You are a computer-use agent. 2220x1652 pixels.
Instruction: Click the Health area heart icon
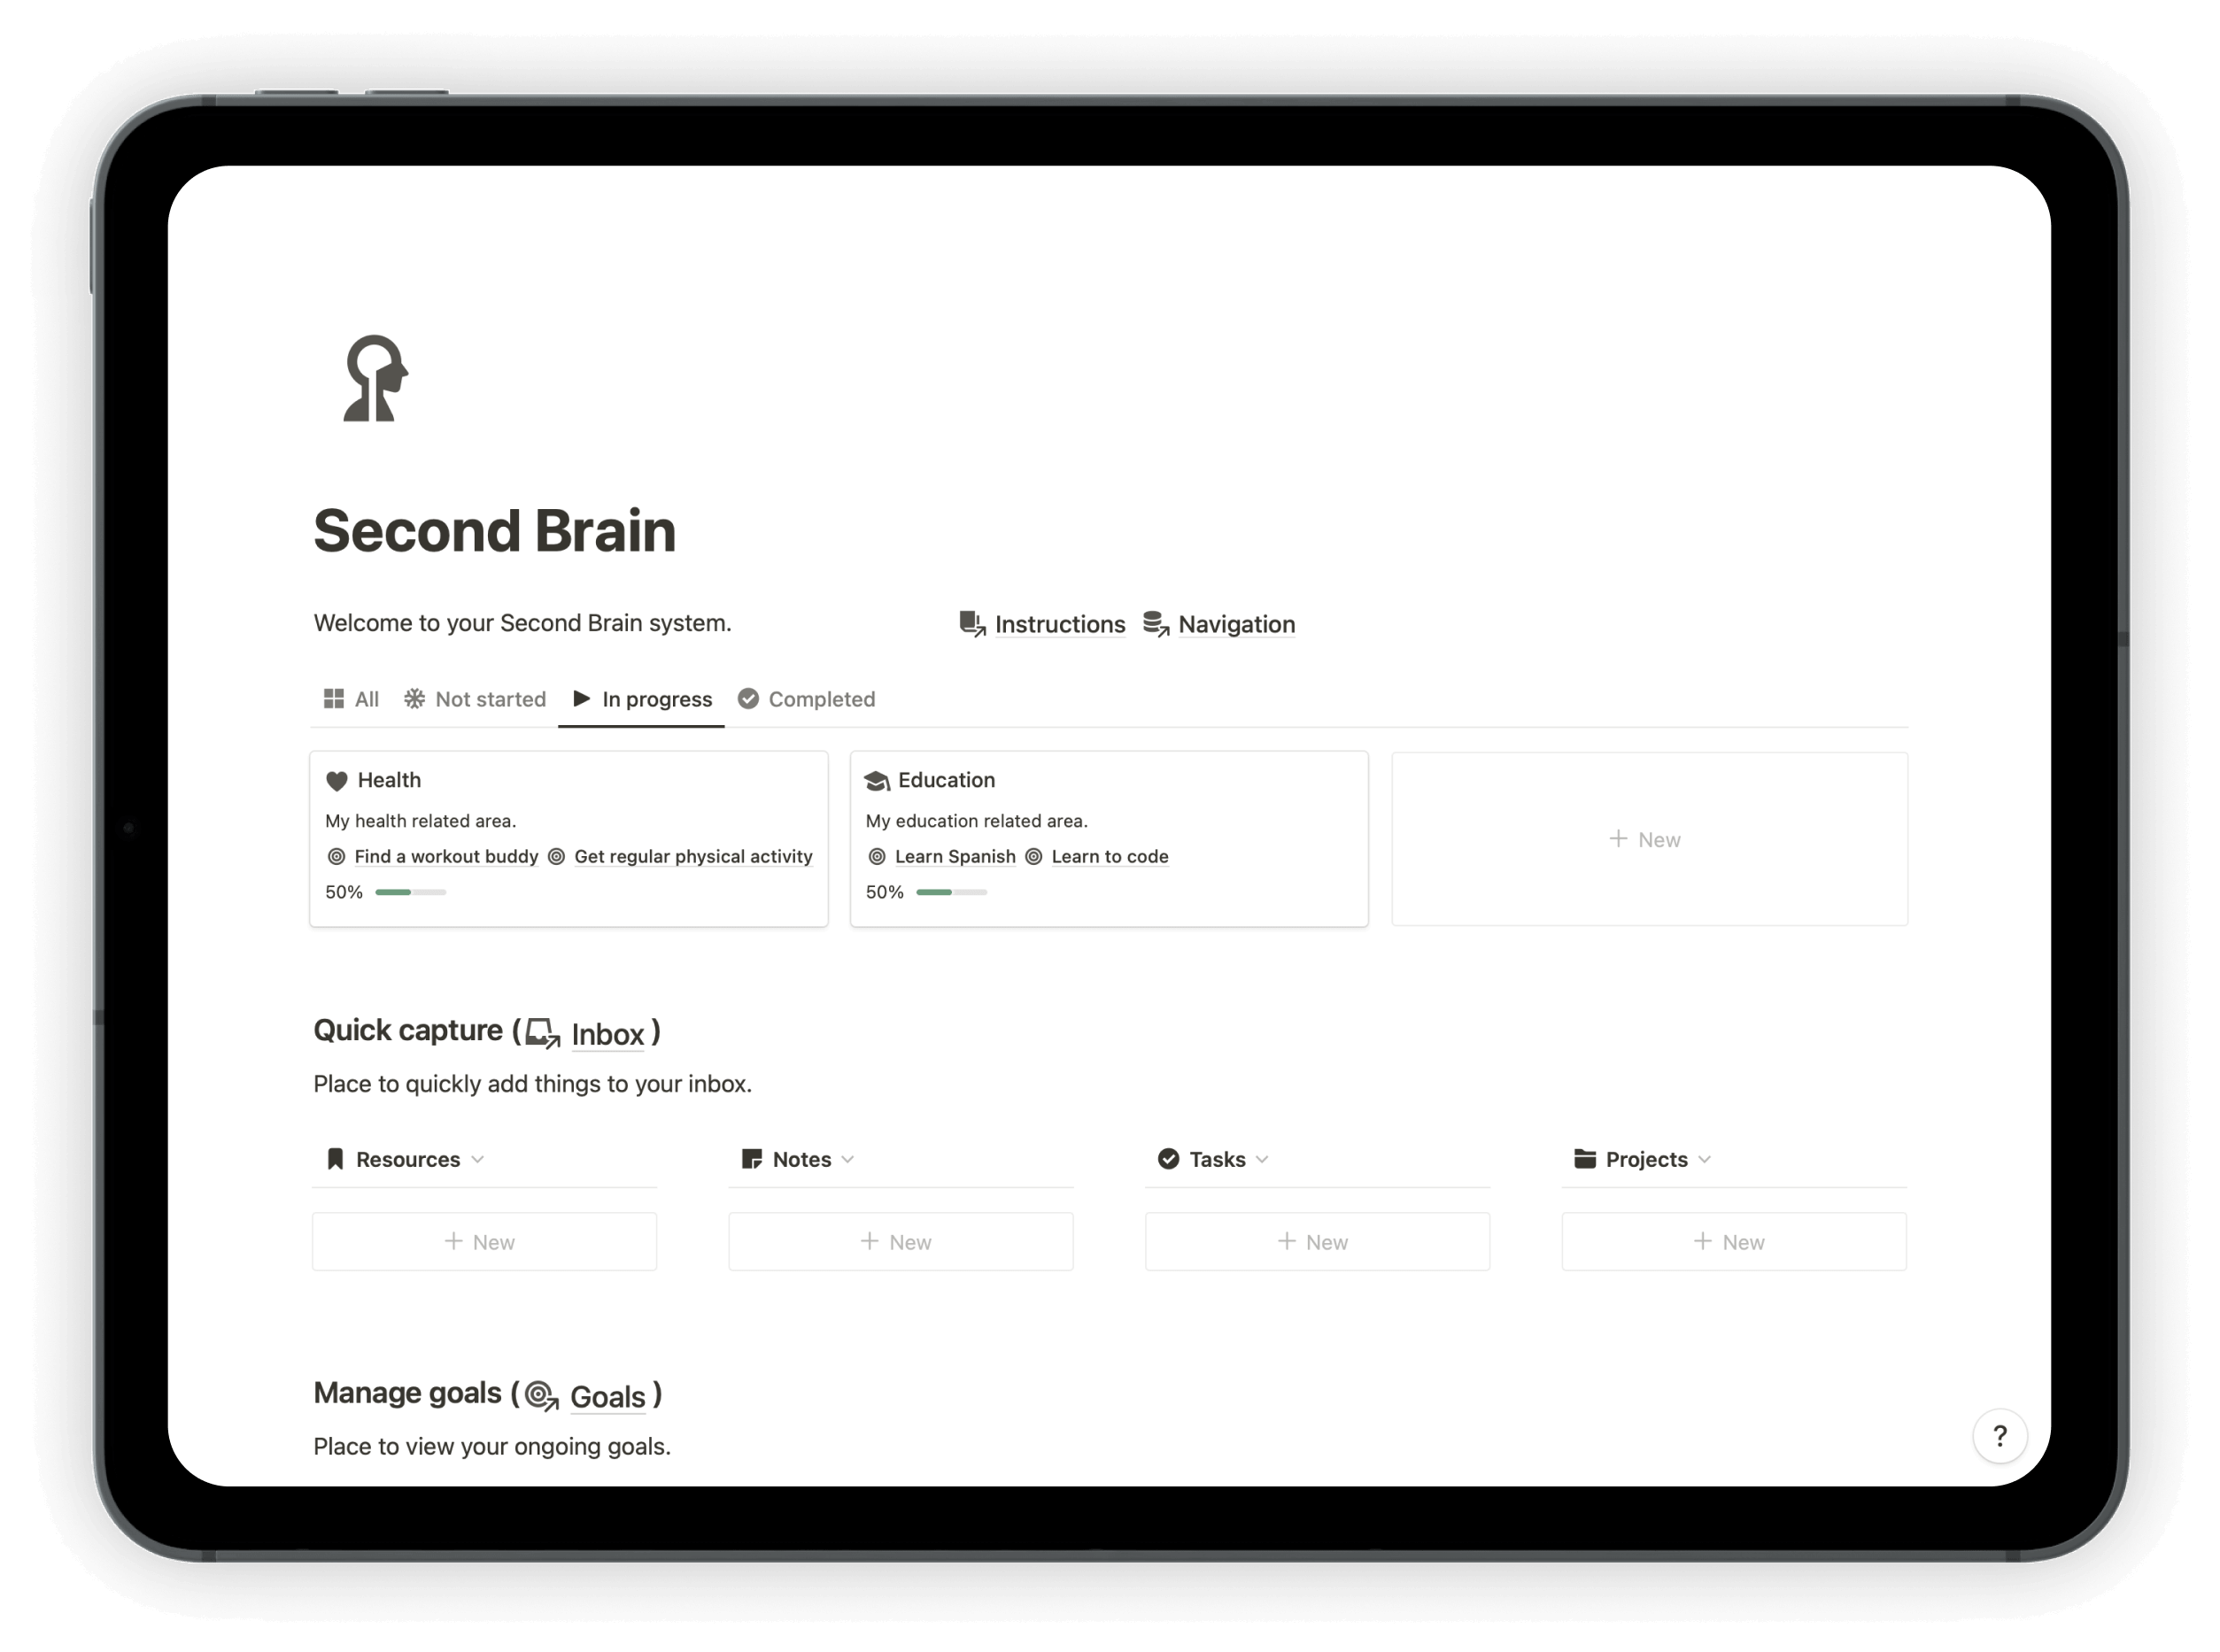pos(336,779)
